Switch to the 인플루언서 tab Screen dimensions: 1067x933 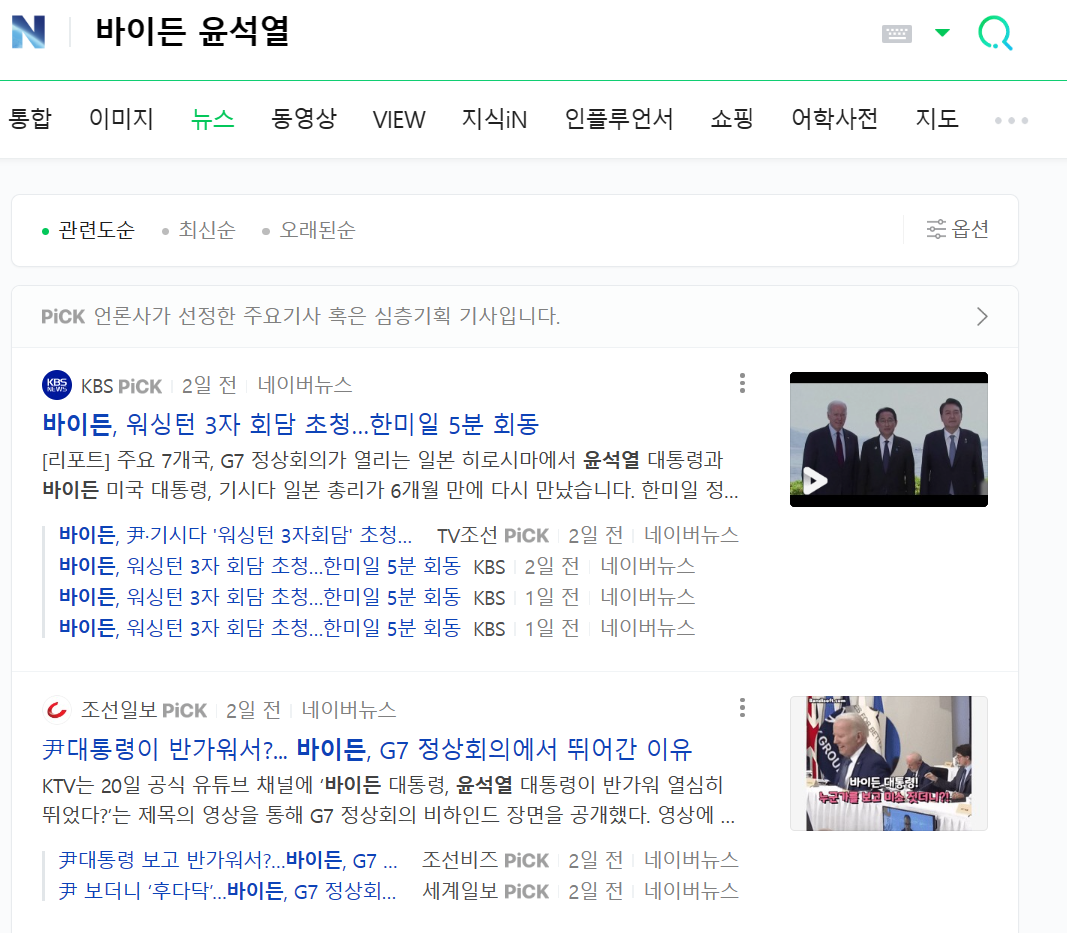point(619,119)
